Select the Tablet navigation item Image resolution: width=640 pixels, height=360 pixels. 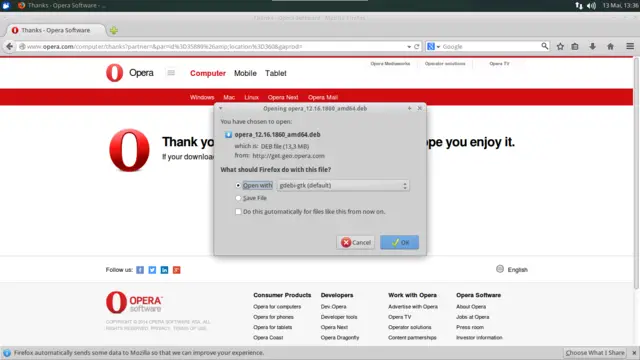click(276, 73)
